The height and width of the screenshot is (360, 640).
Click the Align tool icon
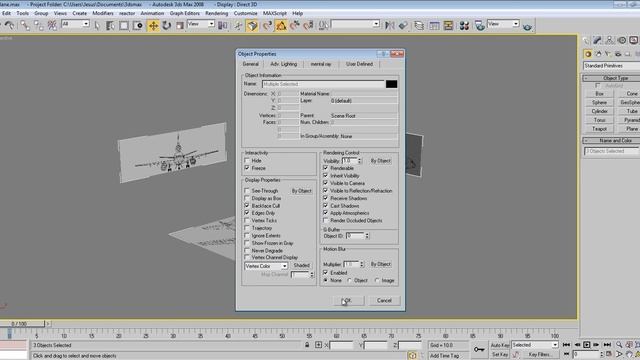403,26
